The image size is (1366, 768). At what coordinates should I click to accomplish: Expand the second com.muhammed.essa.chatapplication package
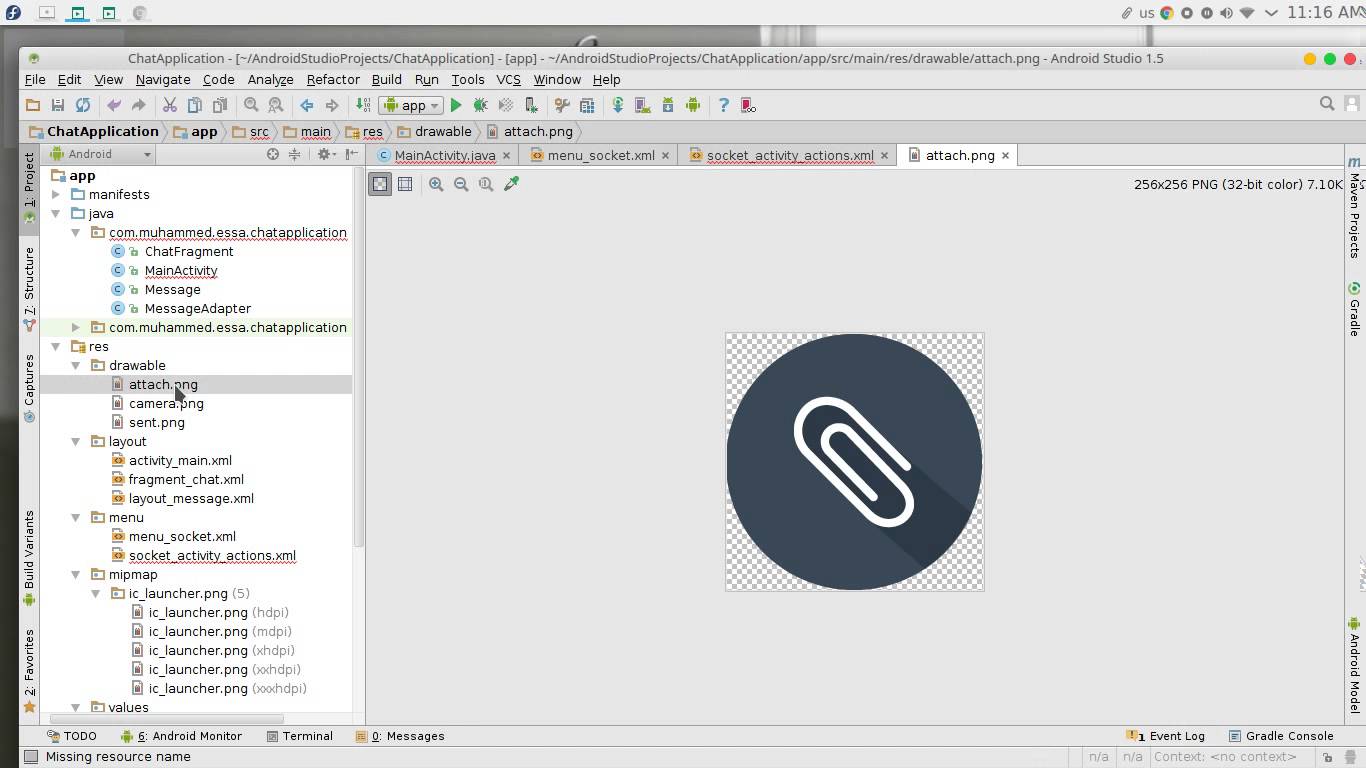click(x=76, y=327)
